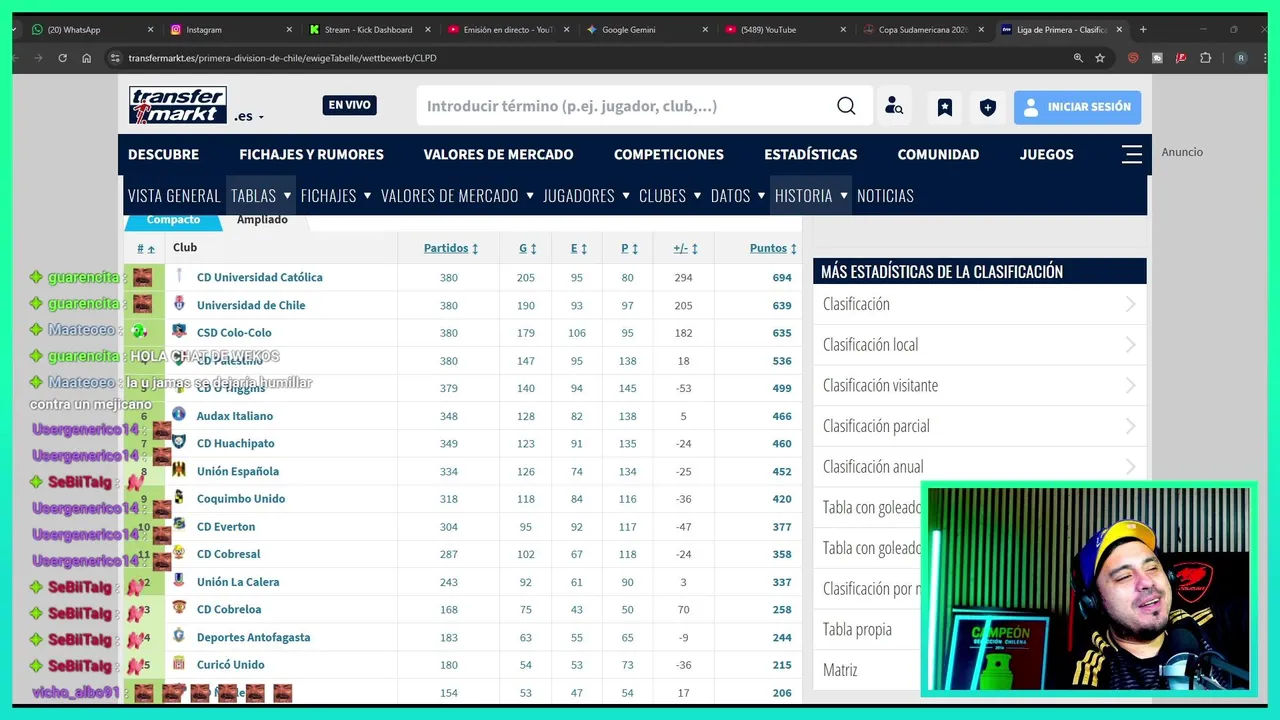Image resolution: width=1280 pixels, height=720 pixels.
Task: Open the hamburger menu icon
Action: coord(1132,154)
